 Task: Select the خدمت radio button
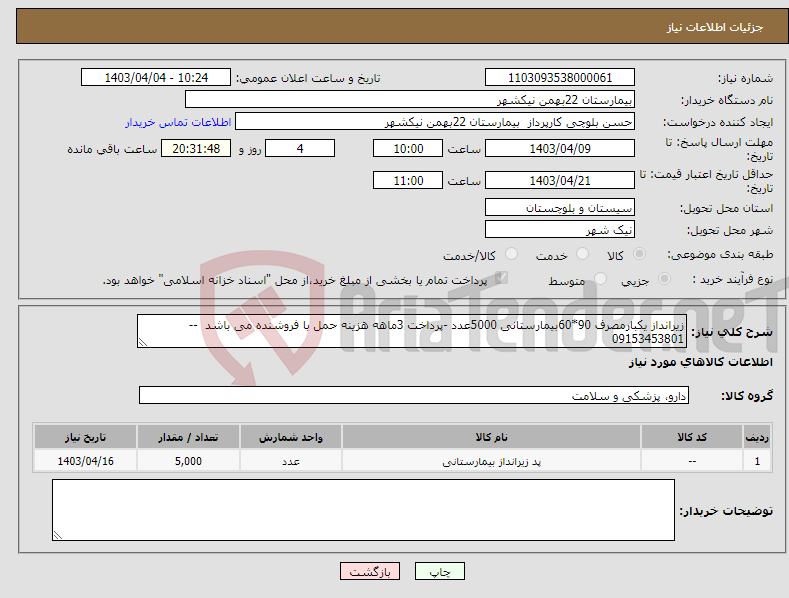pyautogui.click(x=582, y=254)
